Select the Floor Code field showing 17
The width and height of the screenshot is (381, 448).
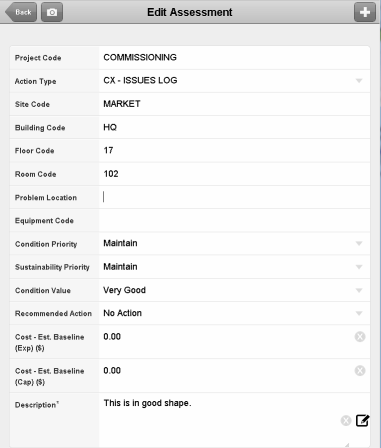[x=234, y=151]
